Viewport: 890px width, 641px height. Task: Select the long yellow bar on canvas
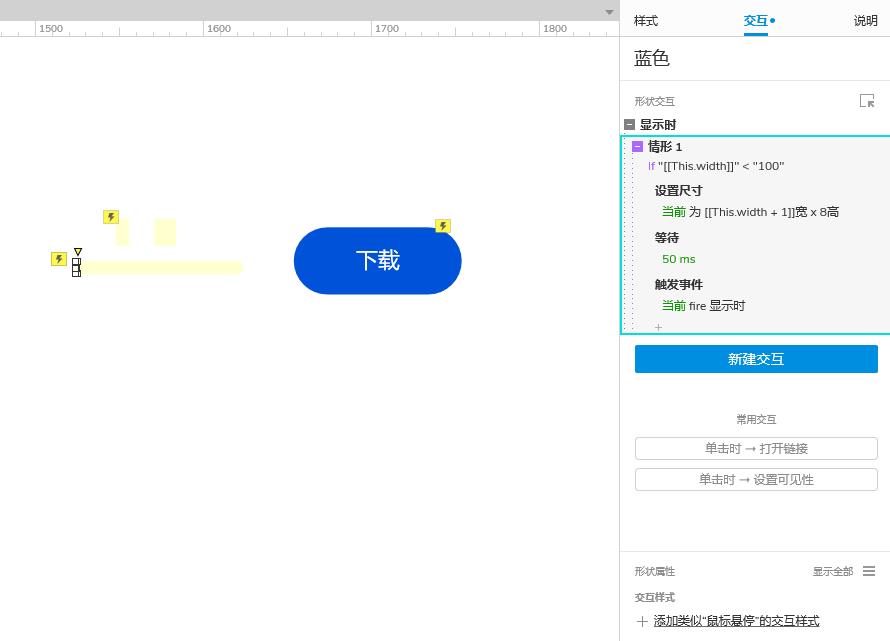pos(162,267)
